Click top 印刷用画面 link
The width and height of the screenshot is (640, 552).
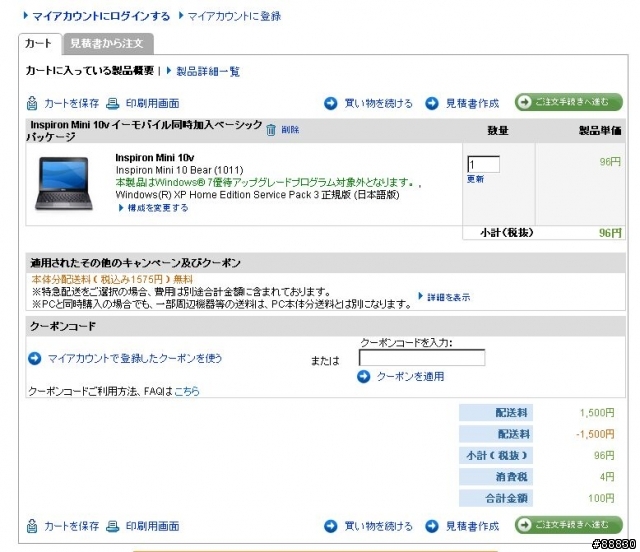[153, 104]
